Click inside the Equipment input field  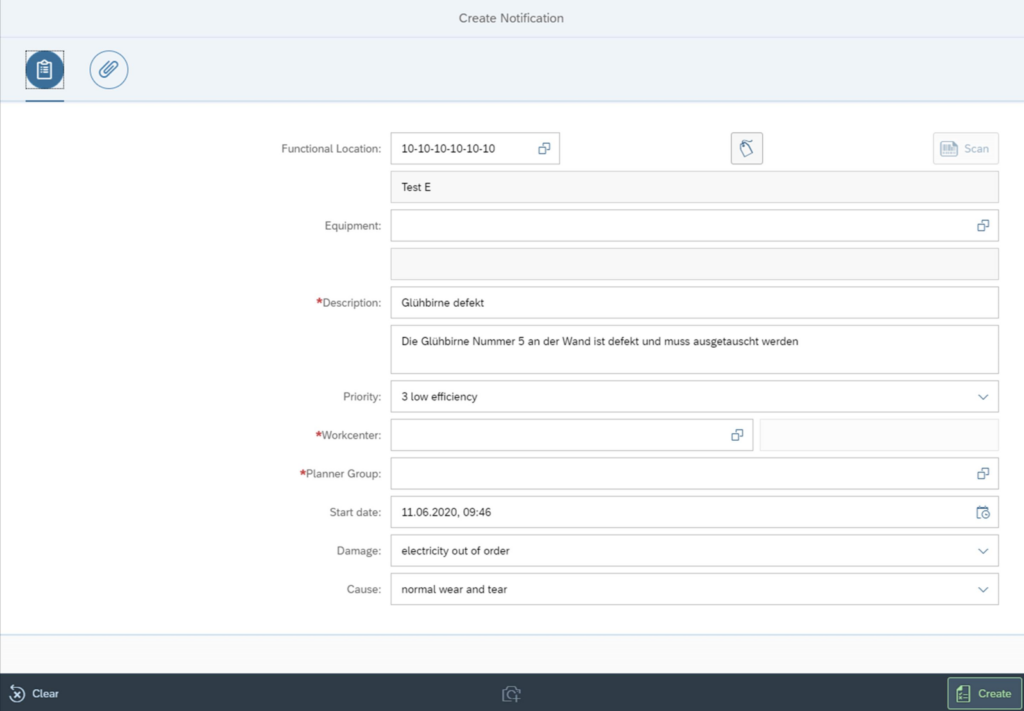click(670, 226)
